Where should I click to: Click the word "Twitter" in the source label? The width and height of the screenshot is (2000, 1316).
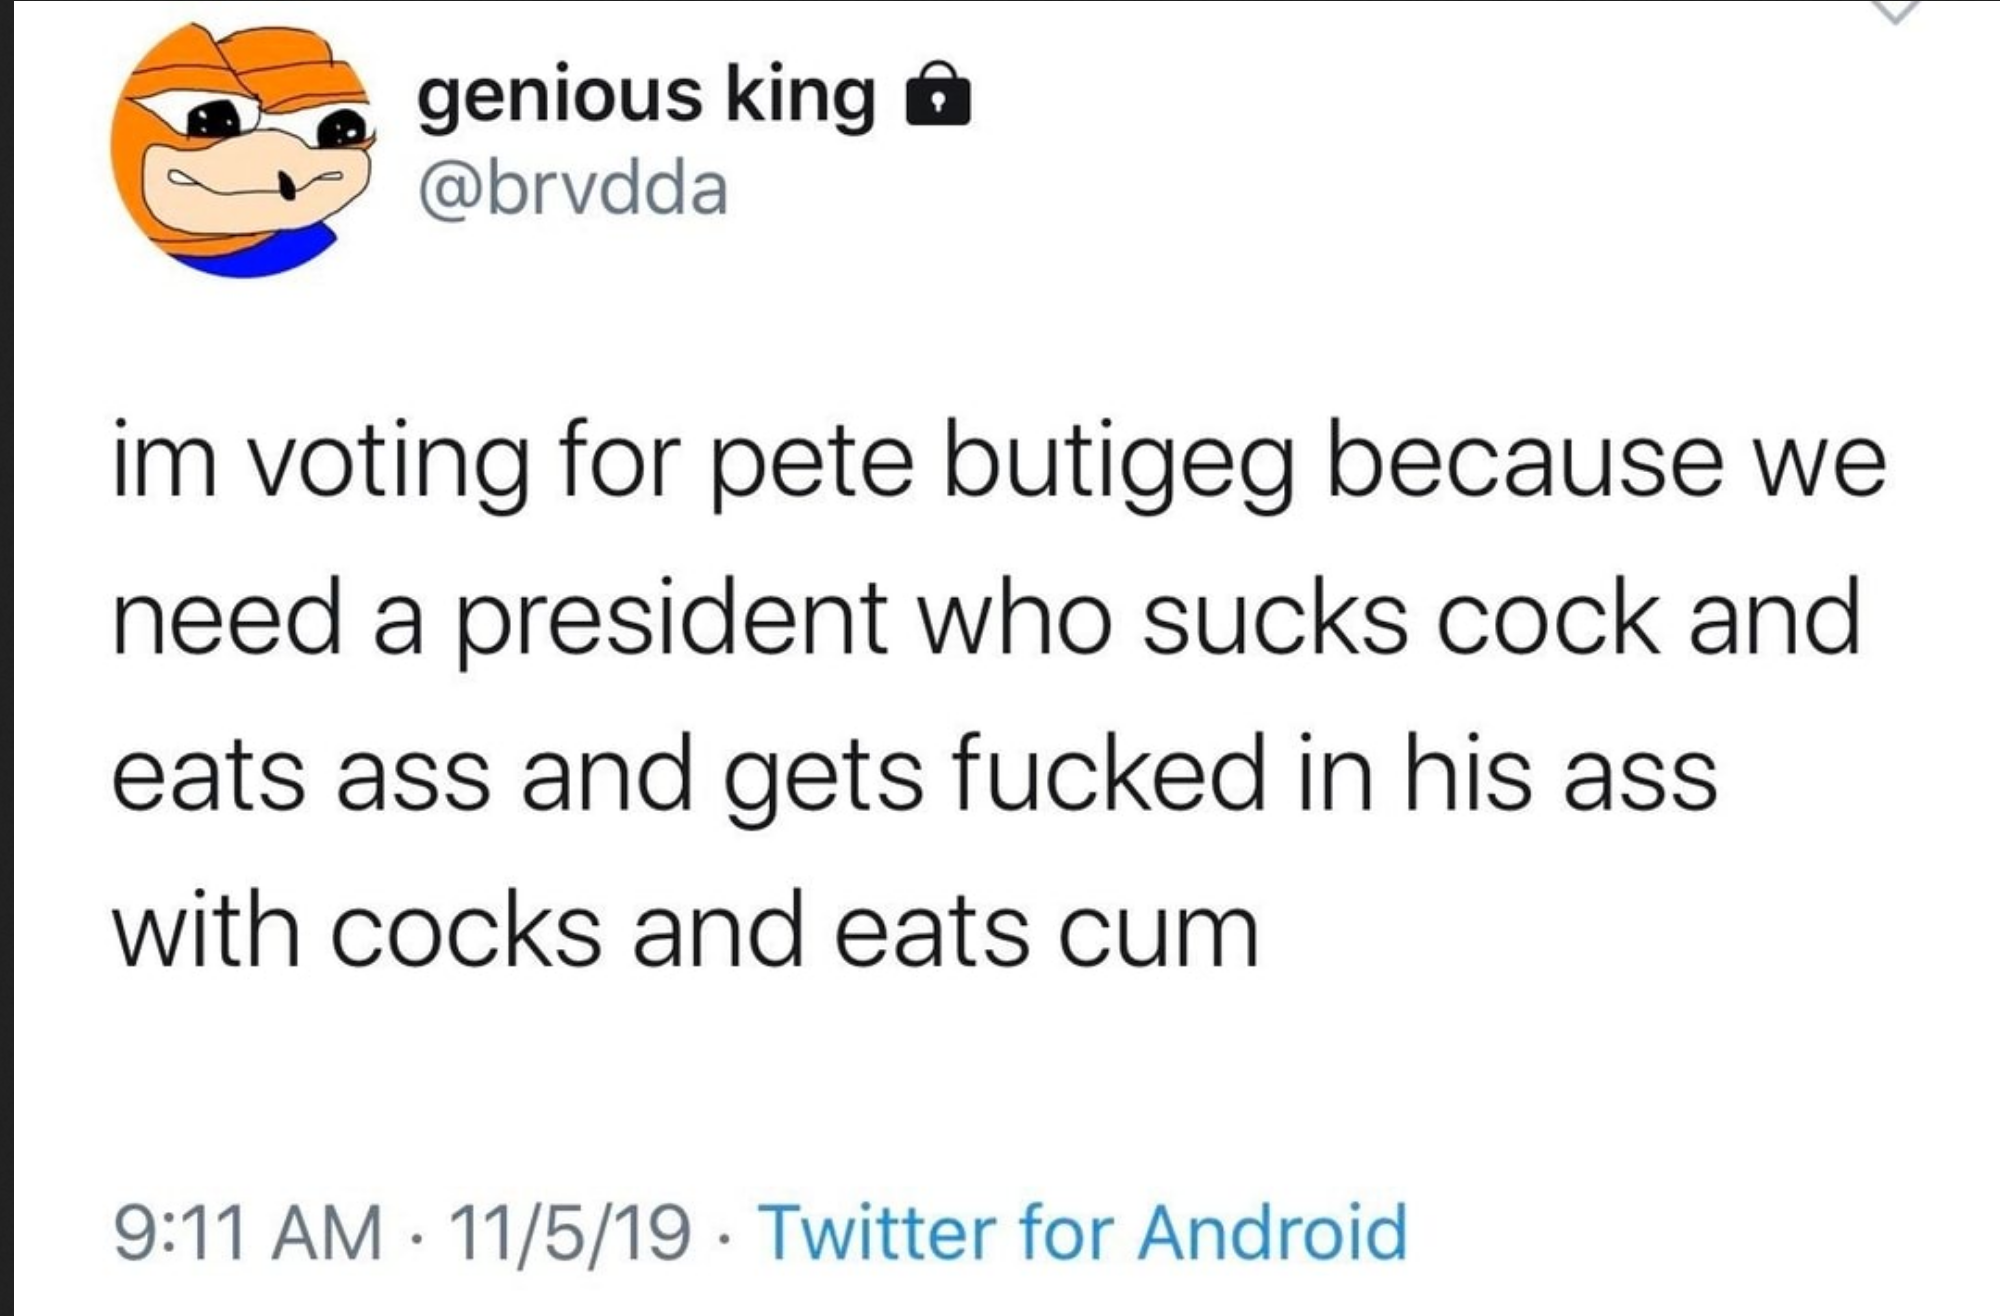878,1232
